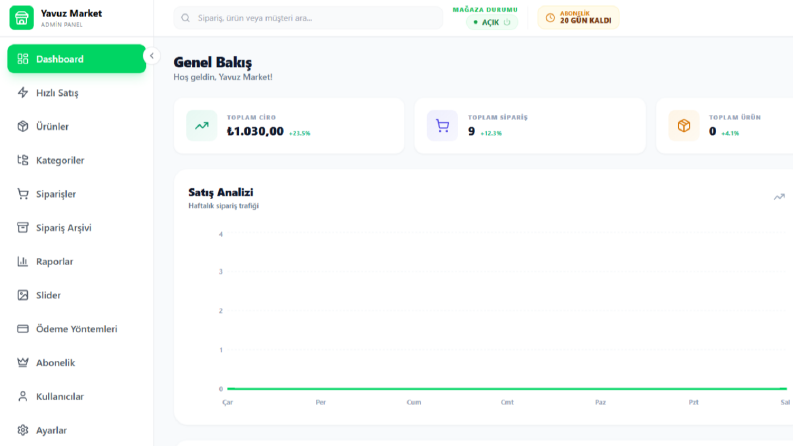The width and height of the screenshot is (793, 446).
Task: Click the Raporlar bar chart icon
Action: pyautogui.click(x=23, y=261)
